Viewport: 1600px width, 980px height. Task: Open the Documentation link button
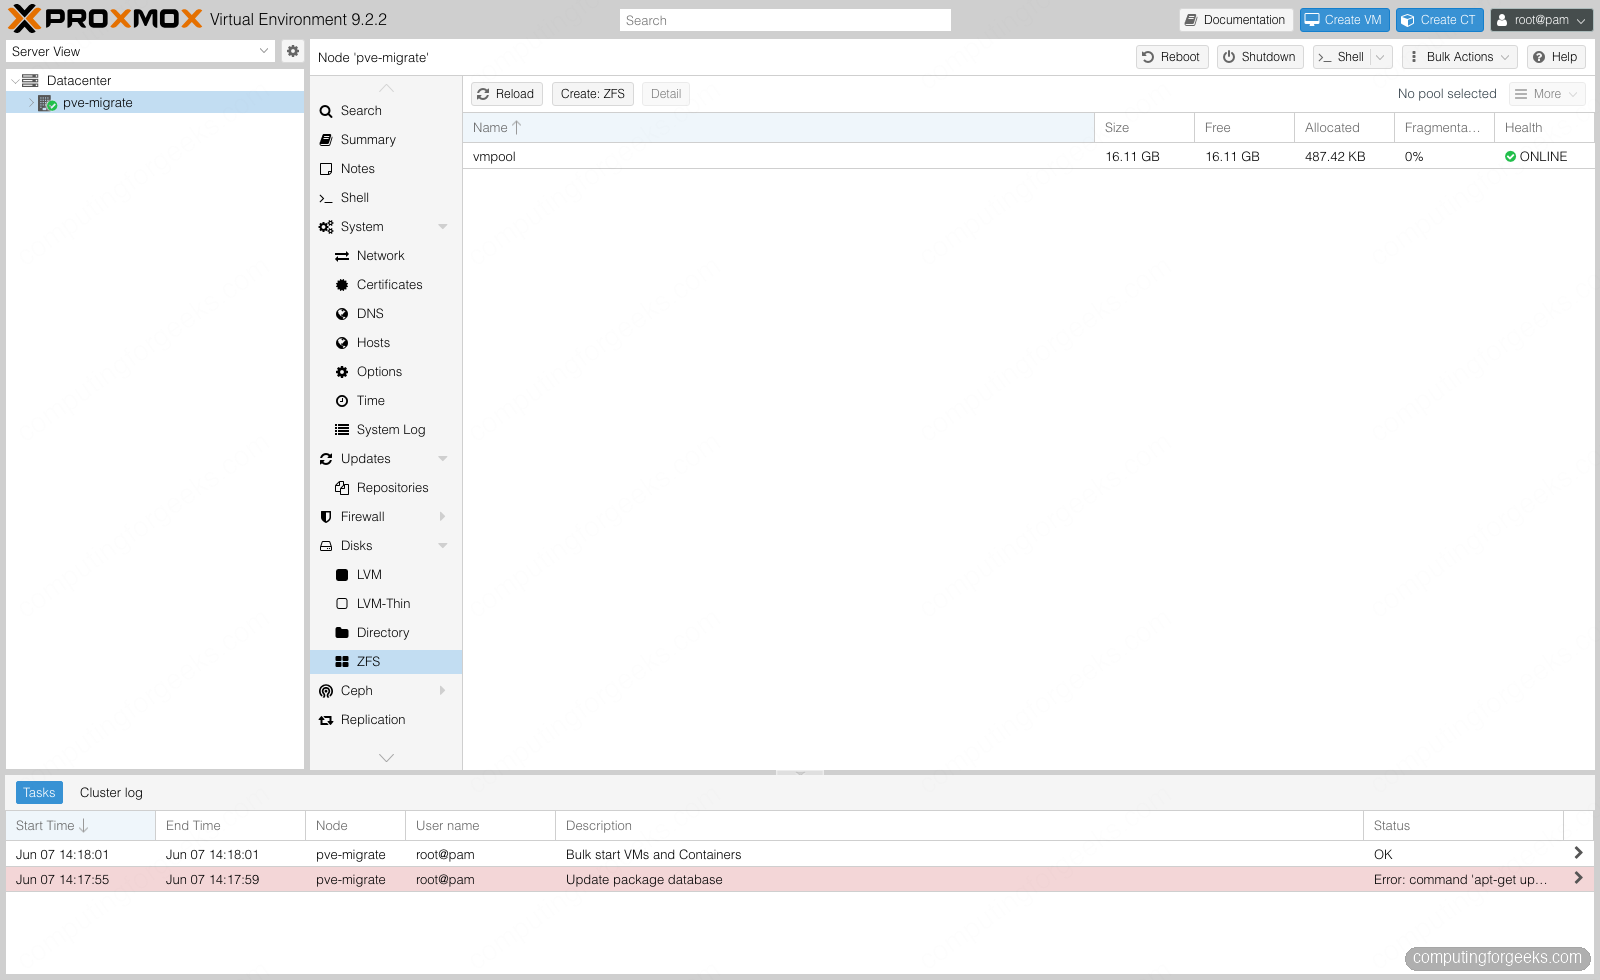pos(1236,20)
